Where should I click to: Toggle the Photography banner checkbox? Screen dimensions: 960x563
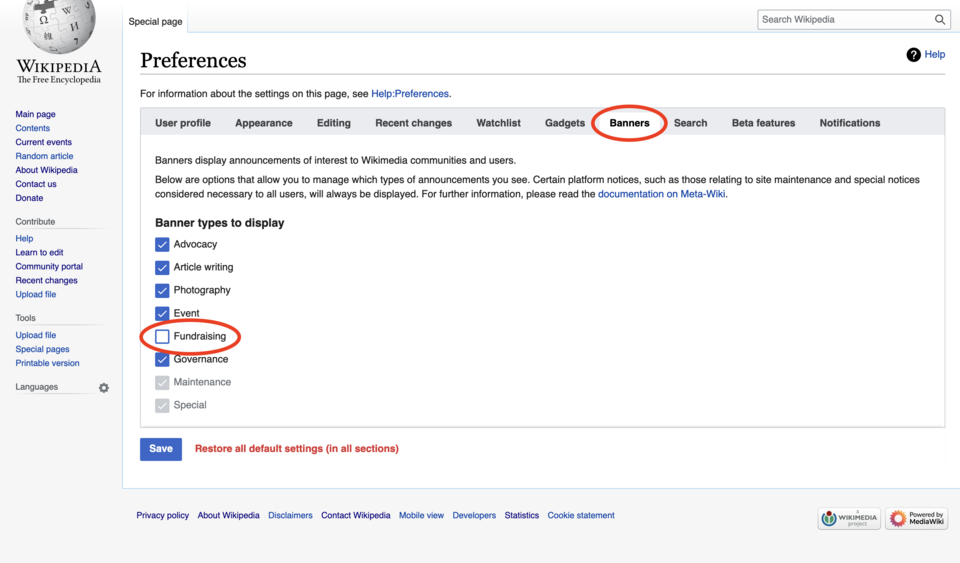point(162,291)
